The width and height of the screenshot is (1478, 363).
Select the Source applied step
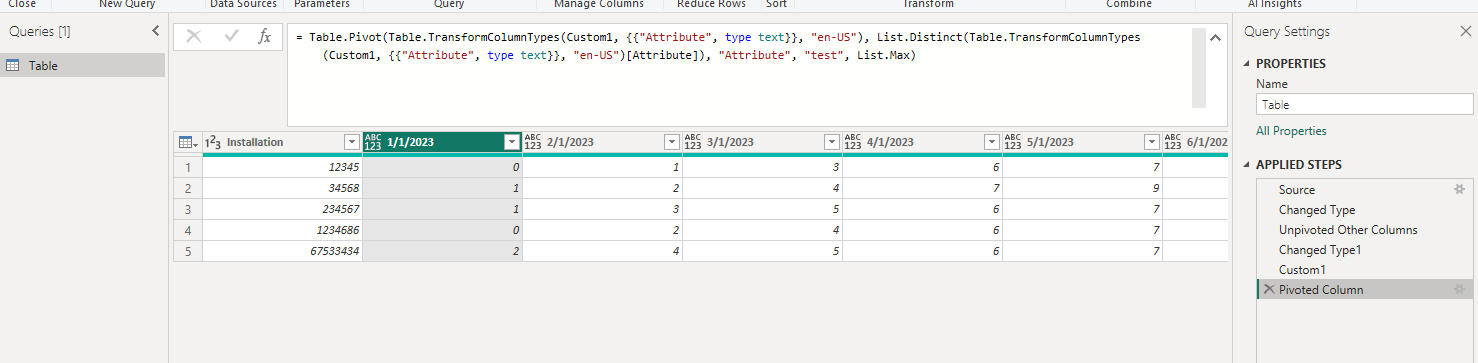[x=1365, y=189]
